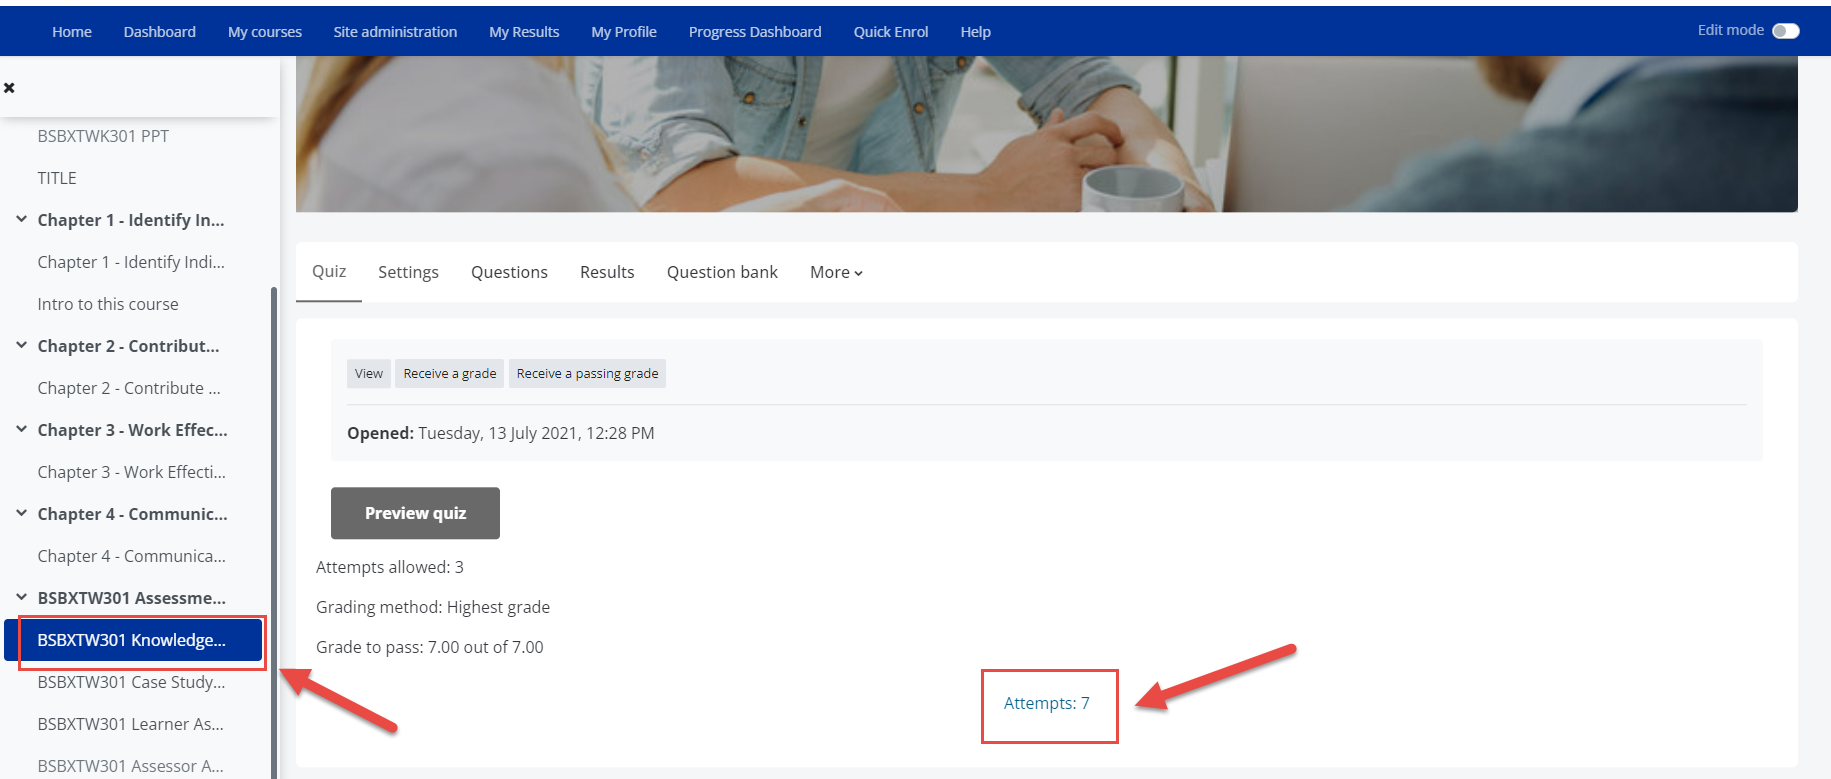Open the Question bank tab
Image resolution: width=1831 pixels, height=779 pixels.
click(x=722, y=272)
